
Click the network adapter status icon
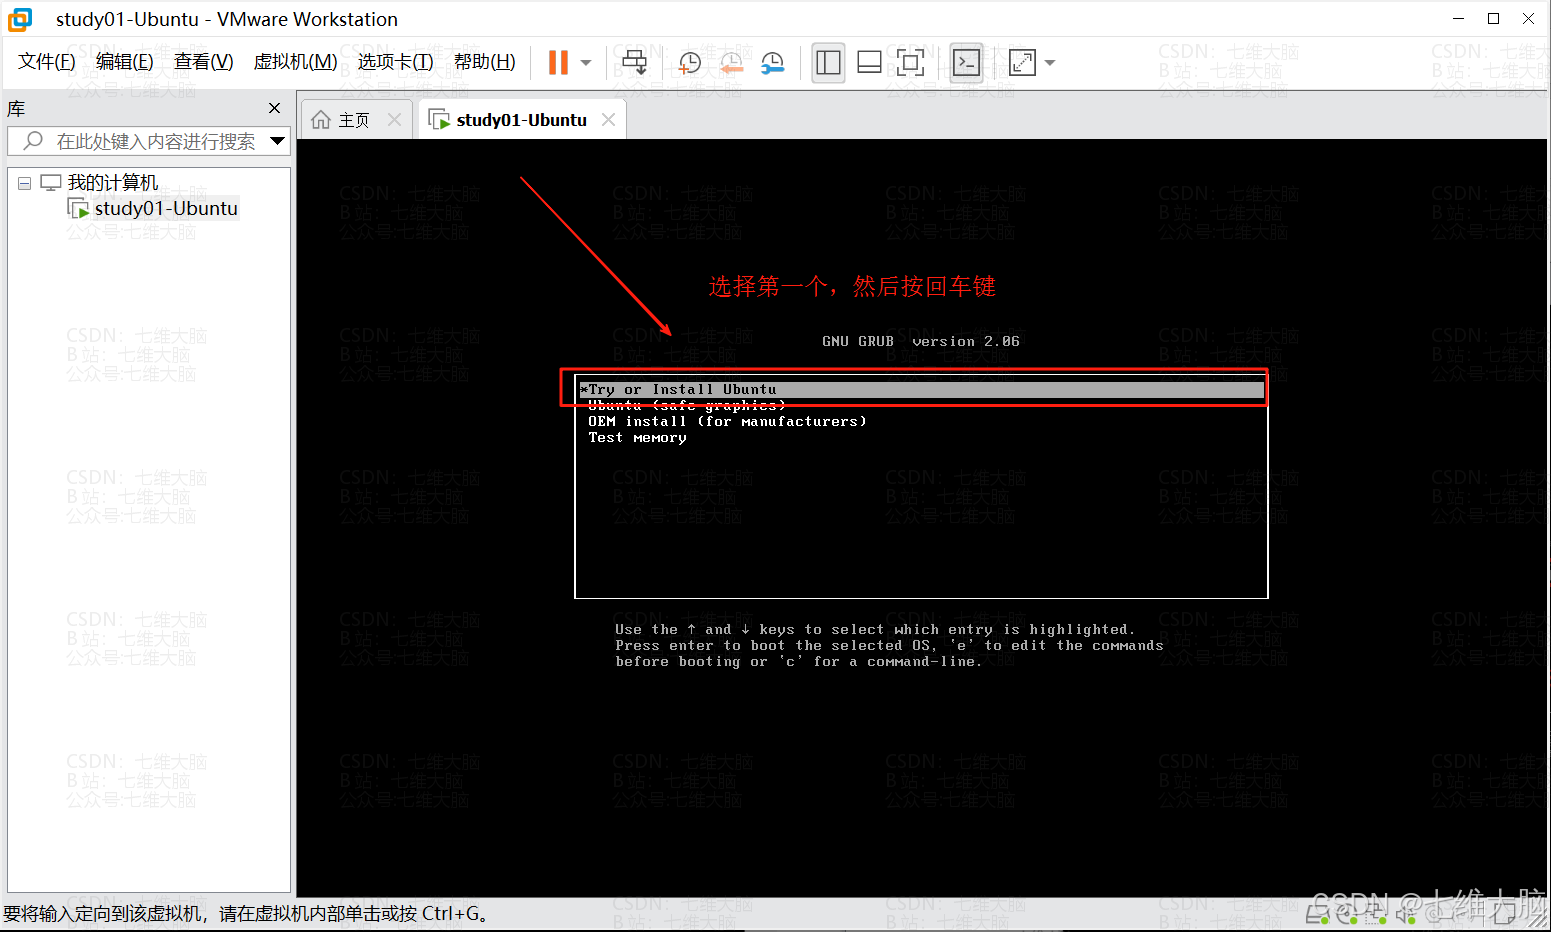[x=1376, y=913]
